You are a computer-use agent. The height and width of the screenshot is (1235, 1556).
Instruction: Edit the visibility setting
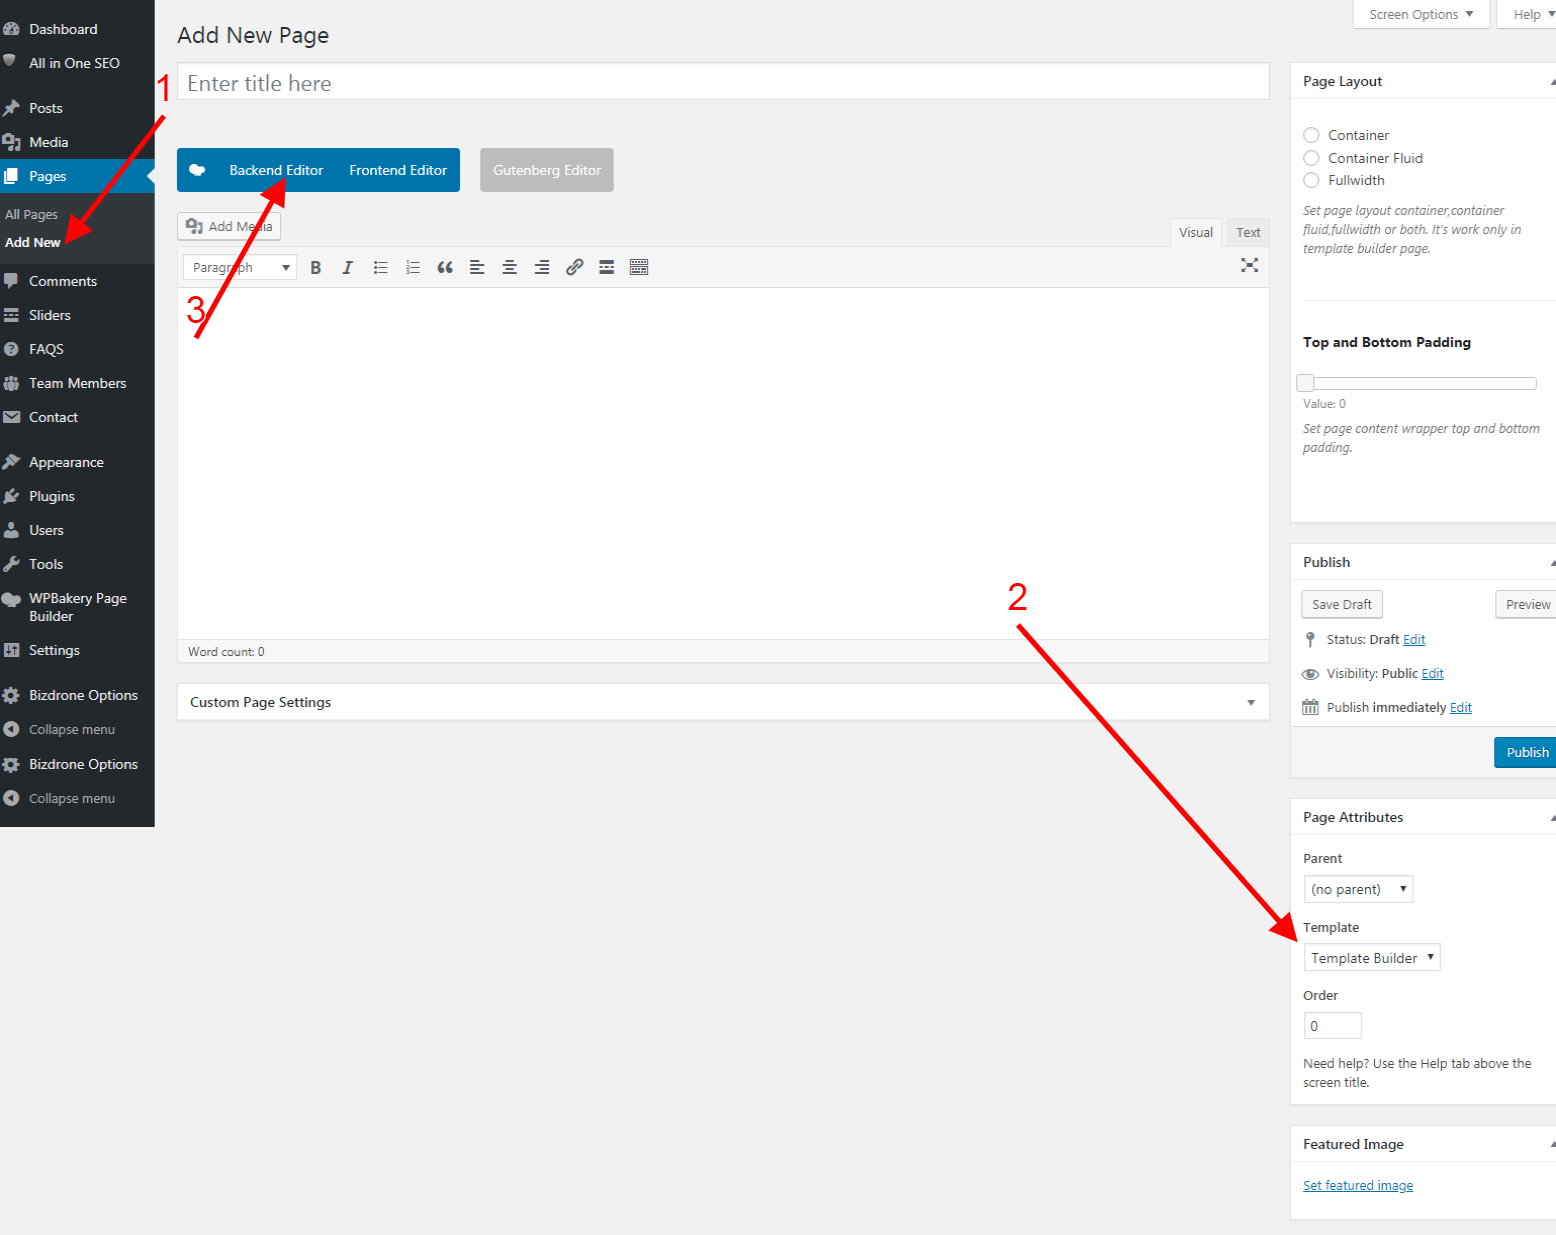click(x=1432, y=674)
